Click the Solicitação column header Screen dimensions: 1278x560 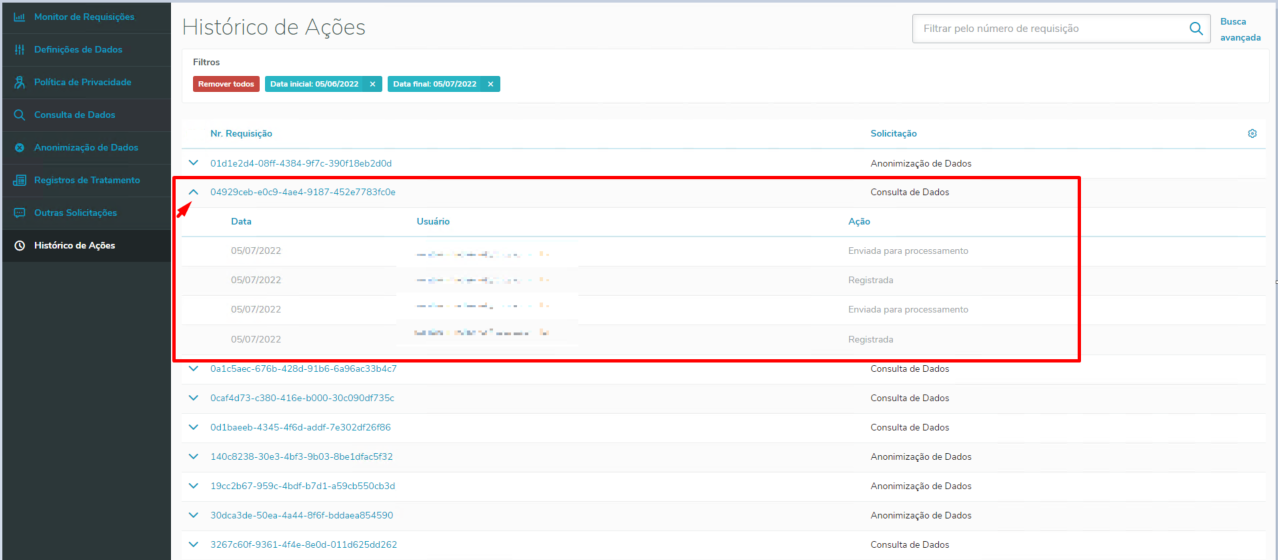point(894,134)
